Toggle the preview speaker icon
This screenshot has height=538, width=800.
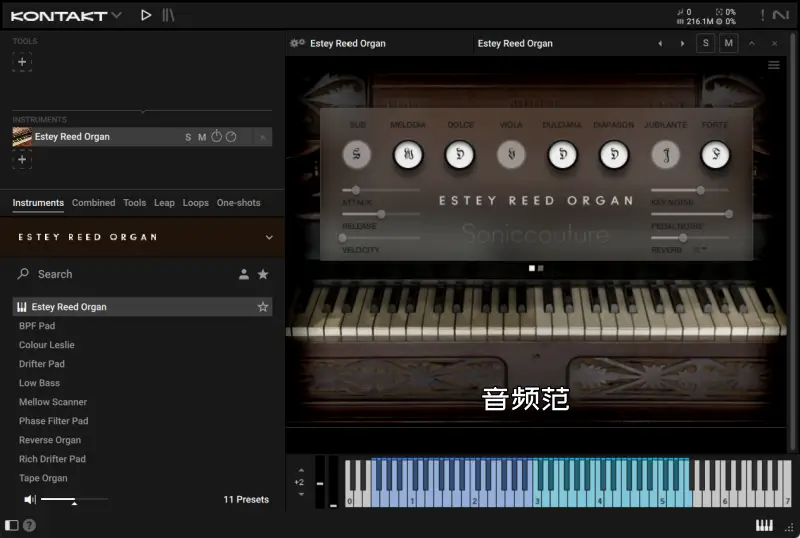point(30,499)
